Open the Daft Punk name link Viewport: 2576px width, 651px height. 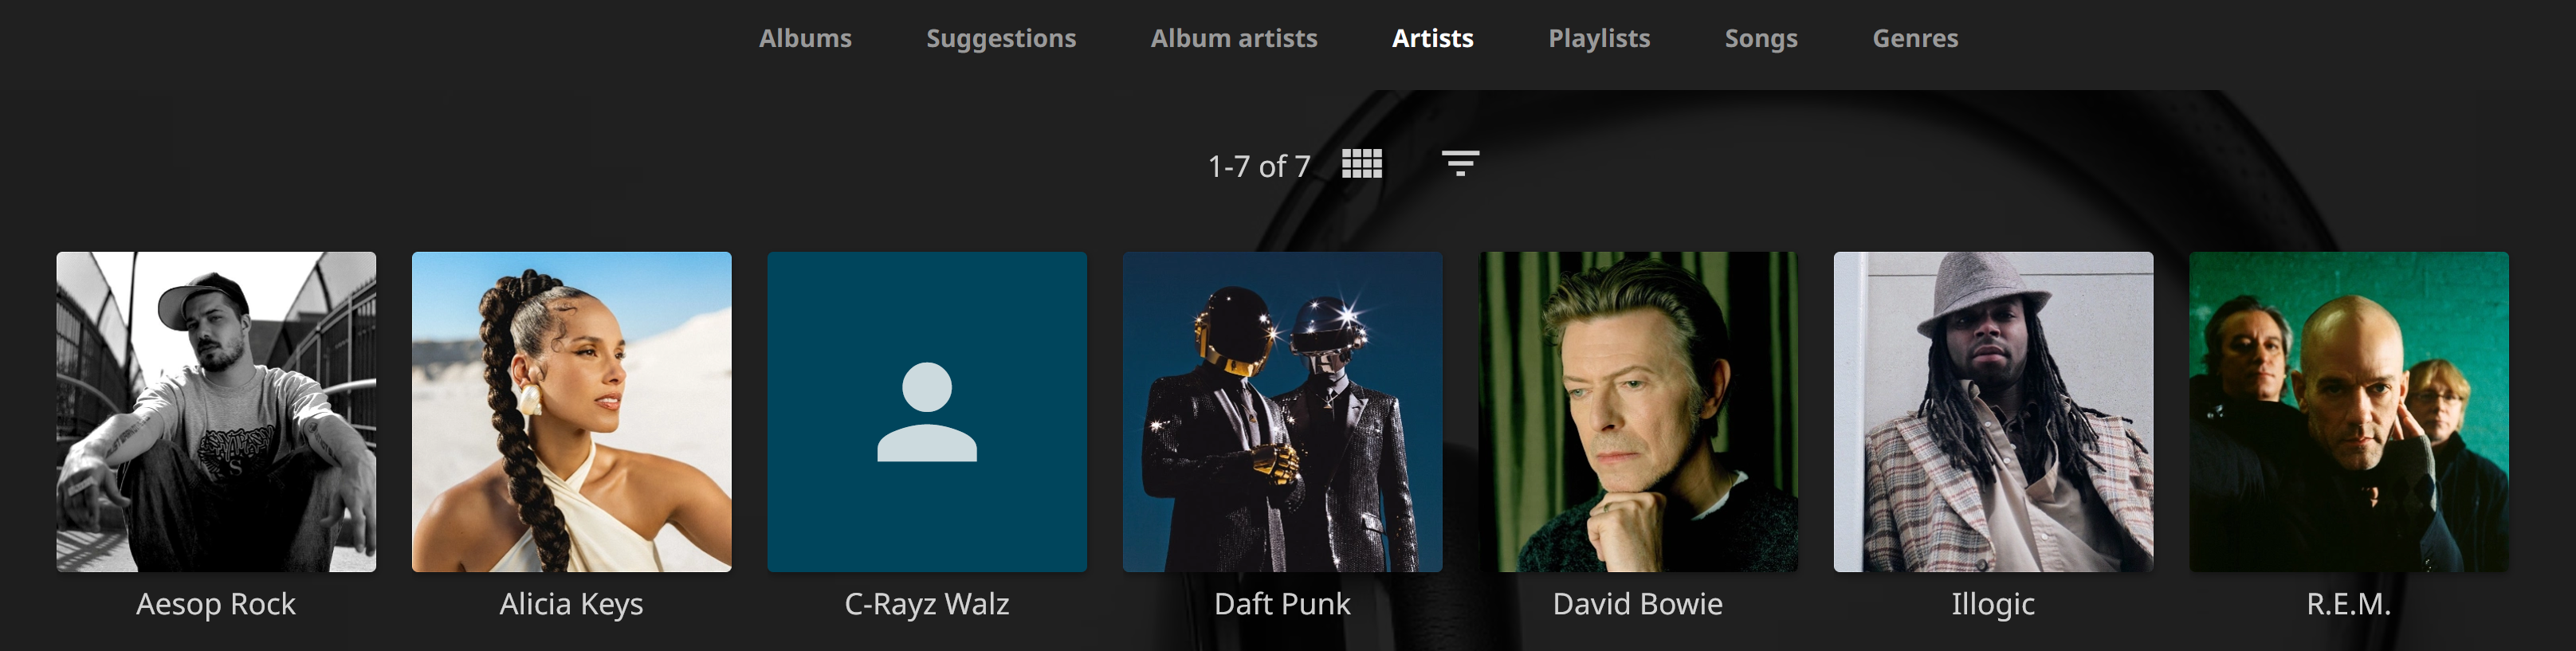[x=1282, y=604]
